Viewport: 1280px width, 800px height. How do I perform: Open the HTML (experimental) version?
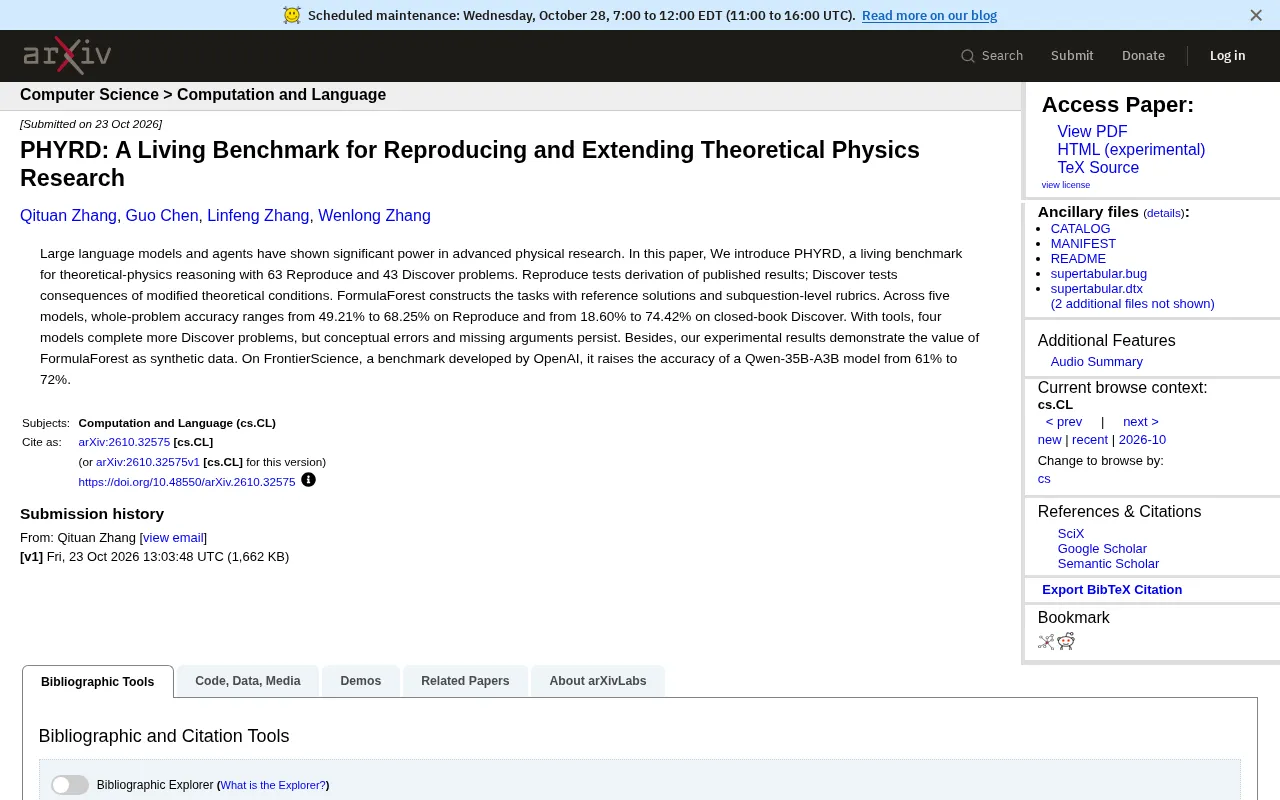click(x=1131, y=150)
